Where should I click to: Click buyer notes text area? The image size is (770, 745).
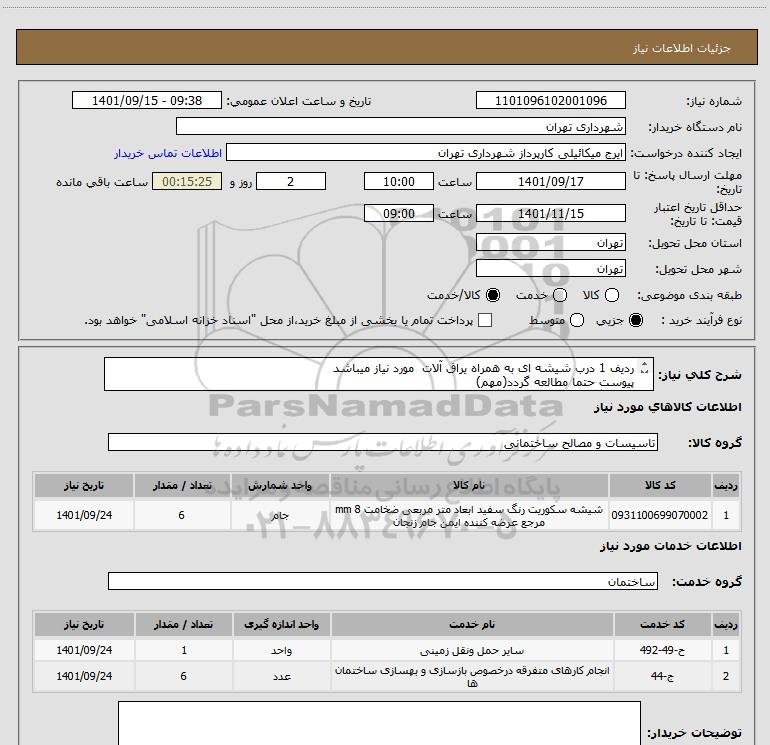379,724
